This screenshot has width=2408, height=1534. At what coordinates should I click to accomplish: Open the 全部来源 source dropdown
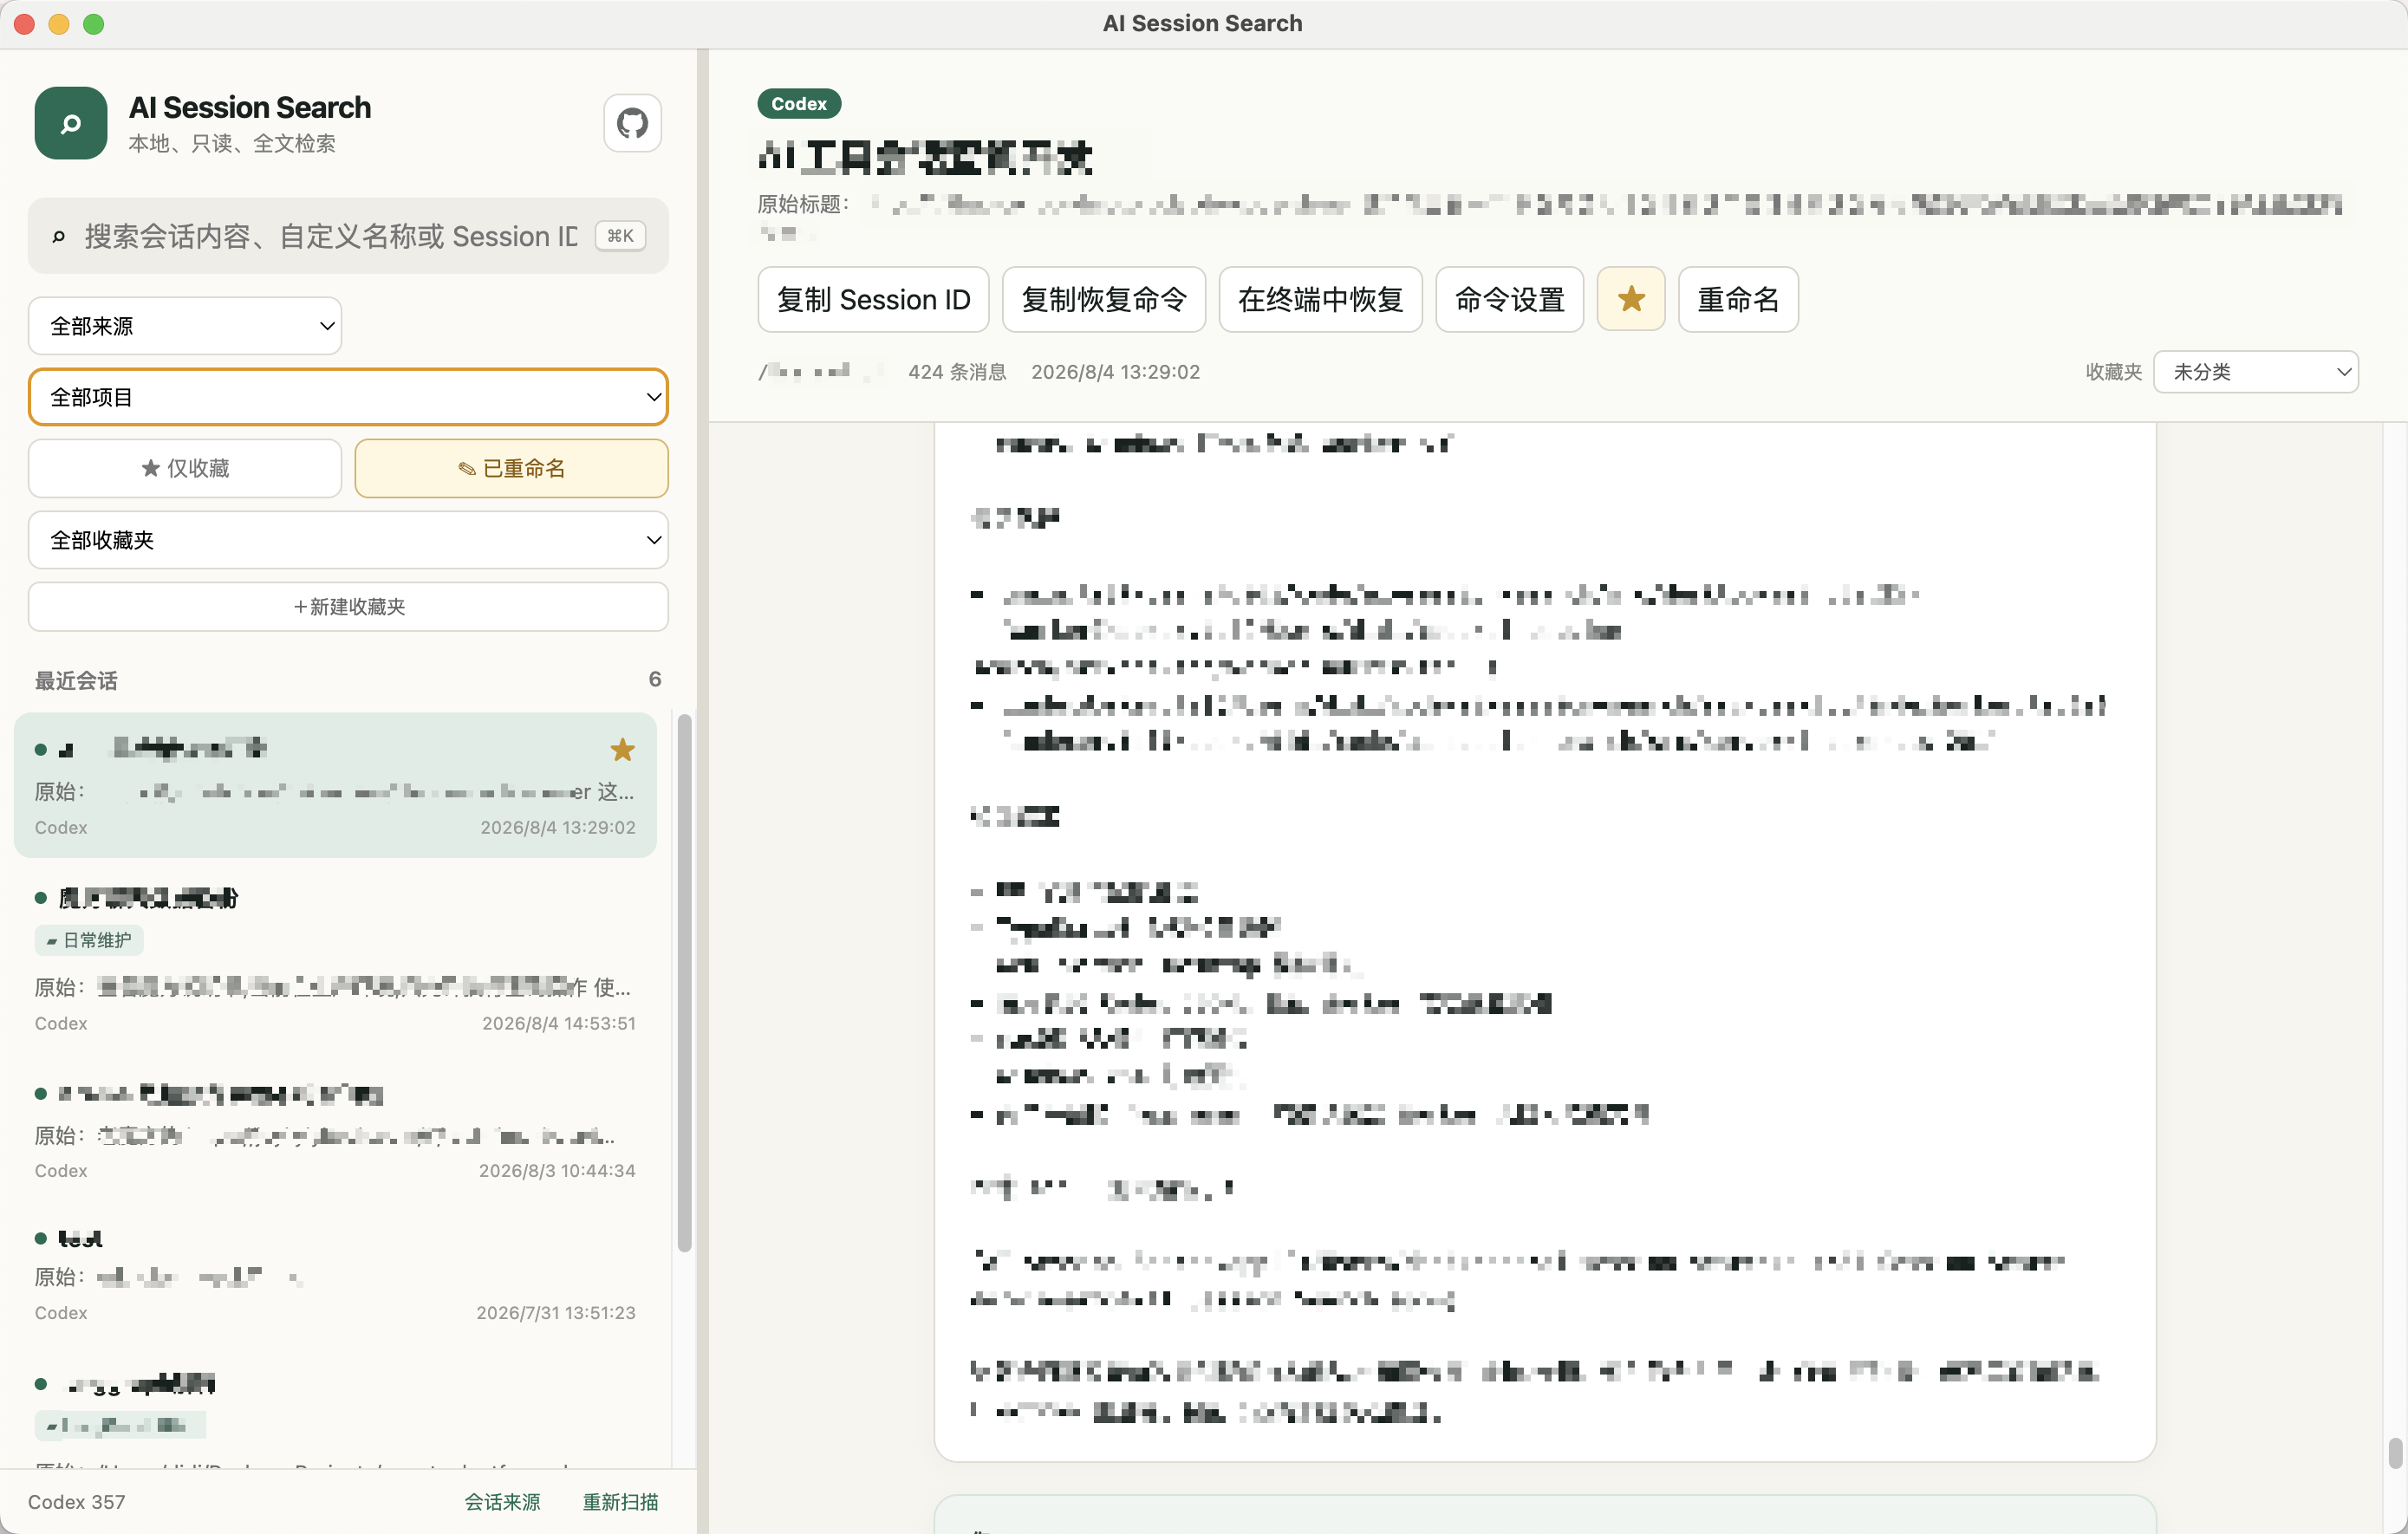point(185,326)
